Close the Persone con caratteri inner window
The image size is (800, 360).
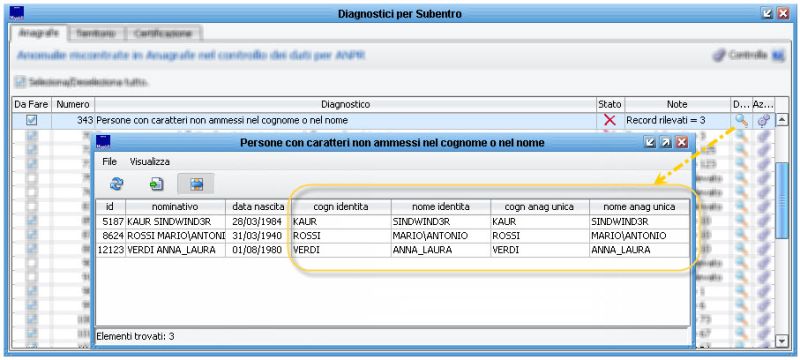click(682, 143)
